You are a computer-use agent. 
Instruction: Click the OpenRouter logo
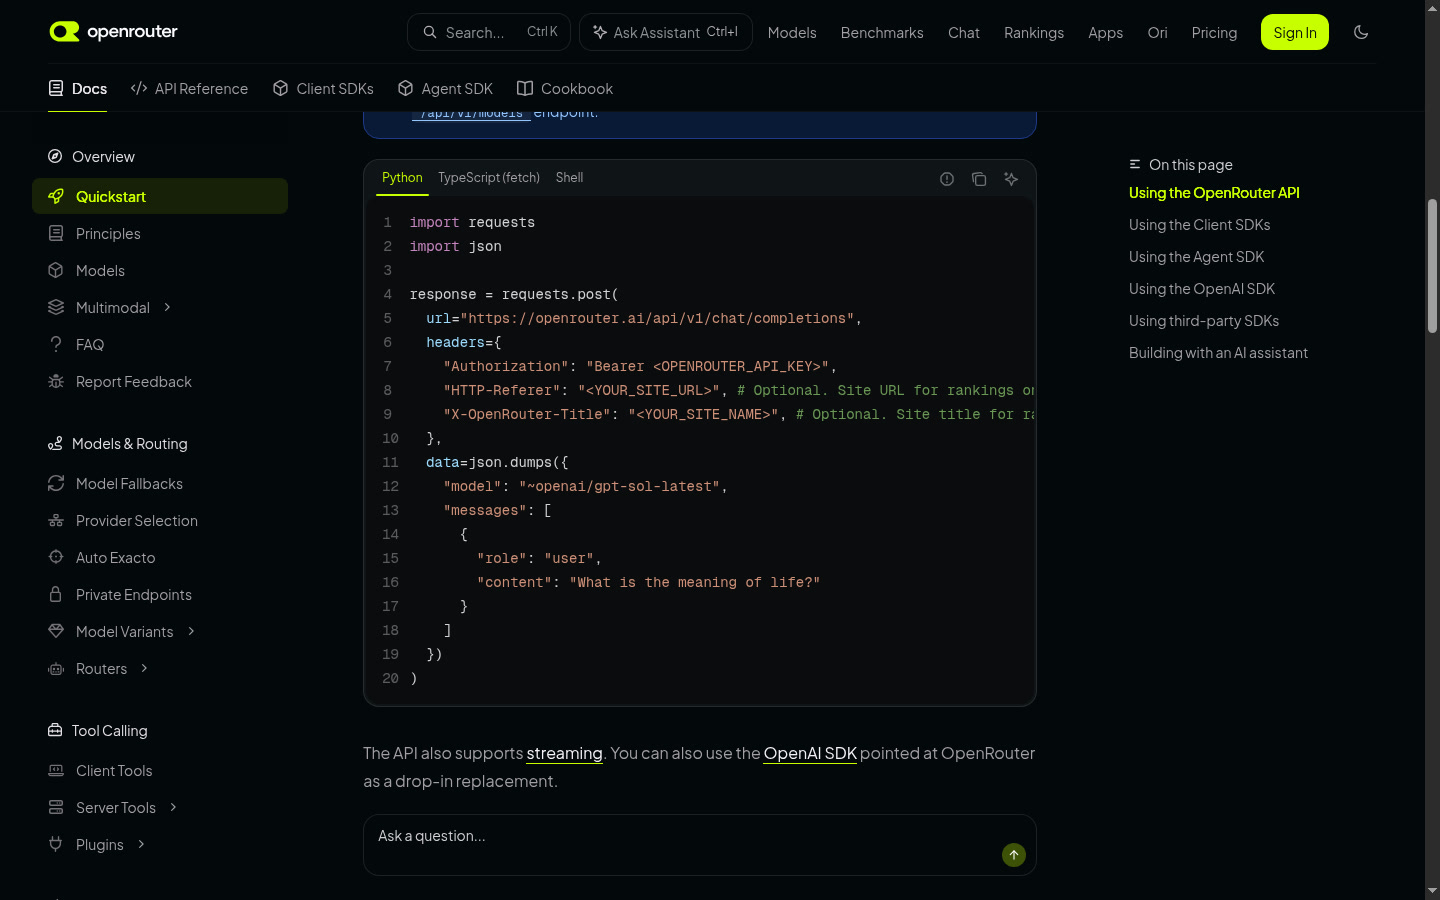tap(113, 32)
